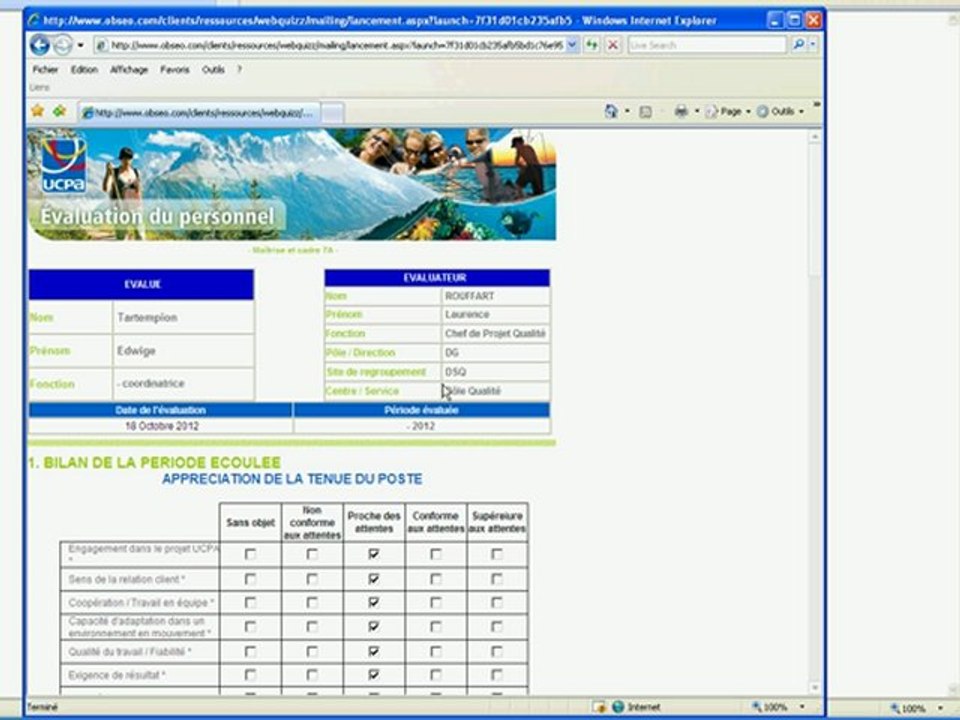Click the Evaluation du personnel banner image
Screen dimensions: 960x720
coord(291,184)
